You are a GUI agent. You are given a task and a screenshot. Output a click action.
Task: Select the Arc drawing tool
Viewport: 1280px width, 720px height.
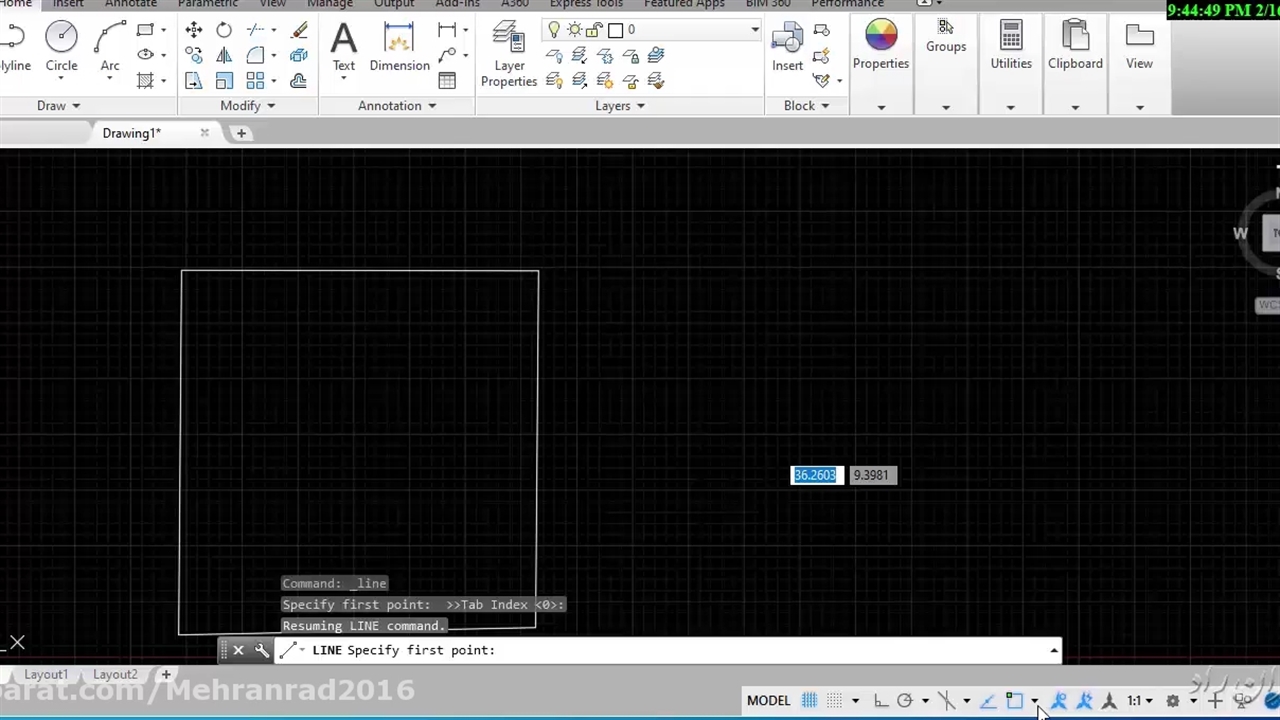(110, 46)
